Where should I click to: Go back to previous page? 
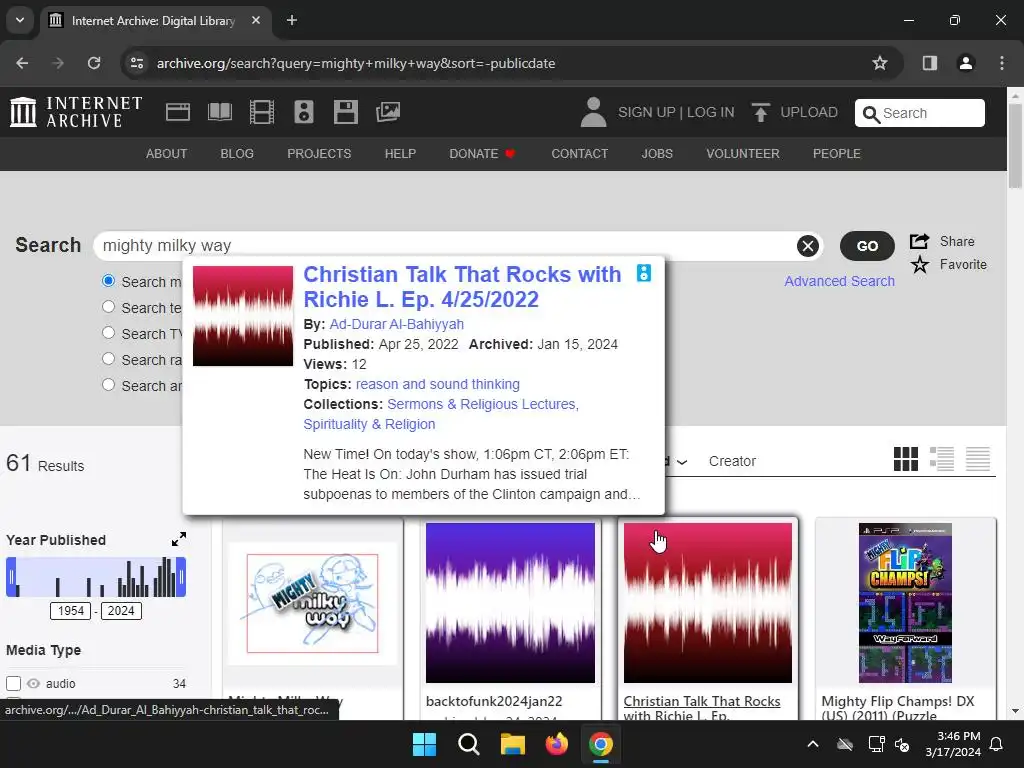(22, 63)
